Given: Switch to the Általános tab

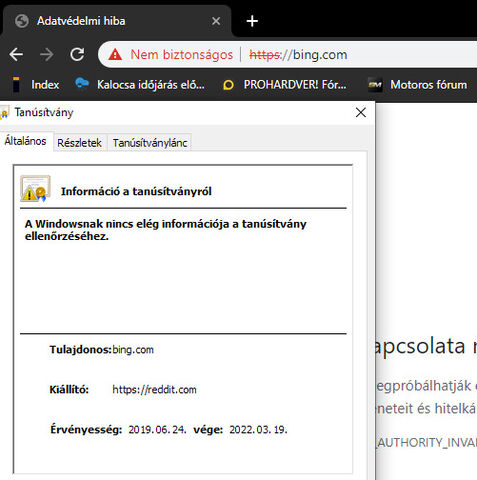Looking at the screenshot, I should coord(25,141).
